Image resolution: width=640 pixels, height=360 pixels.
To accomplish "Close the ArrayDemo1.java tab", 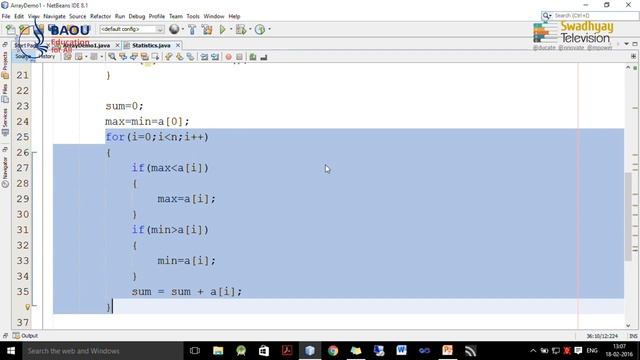I will (x=118, y=45).
